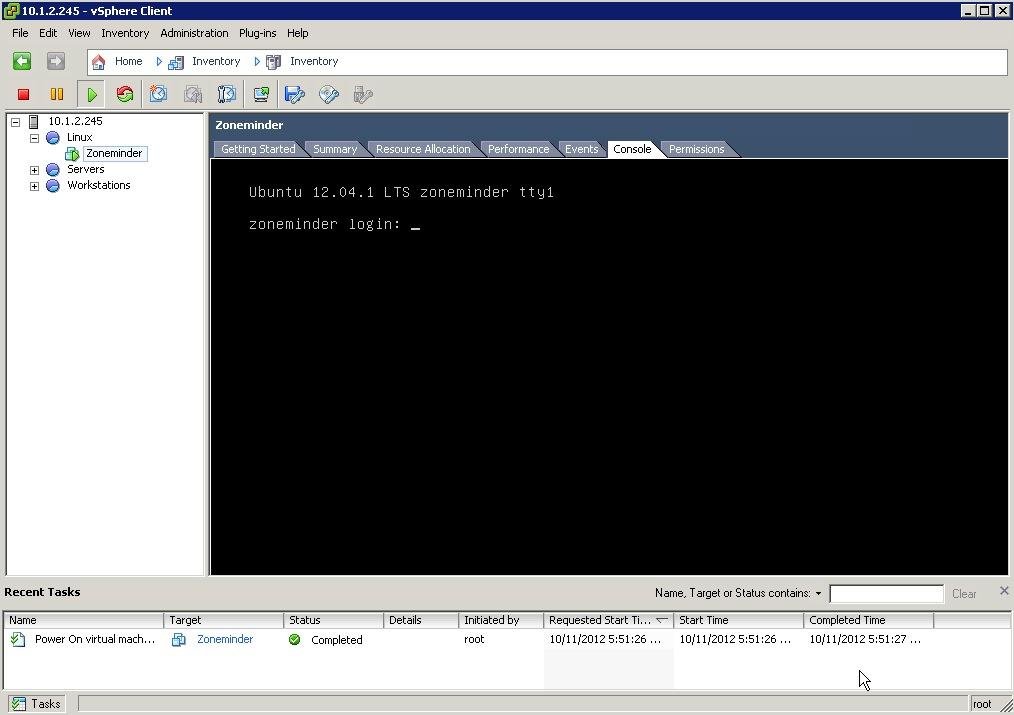Click the Servers resource pool icon
This screenshot has height=715, width=1014.
pos(53,169)
